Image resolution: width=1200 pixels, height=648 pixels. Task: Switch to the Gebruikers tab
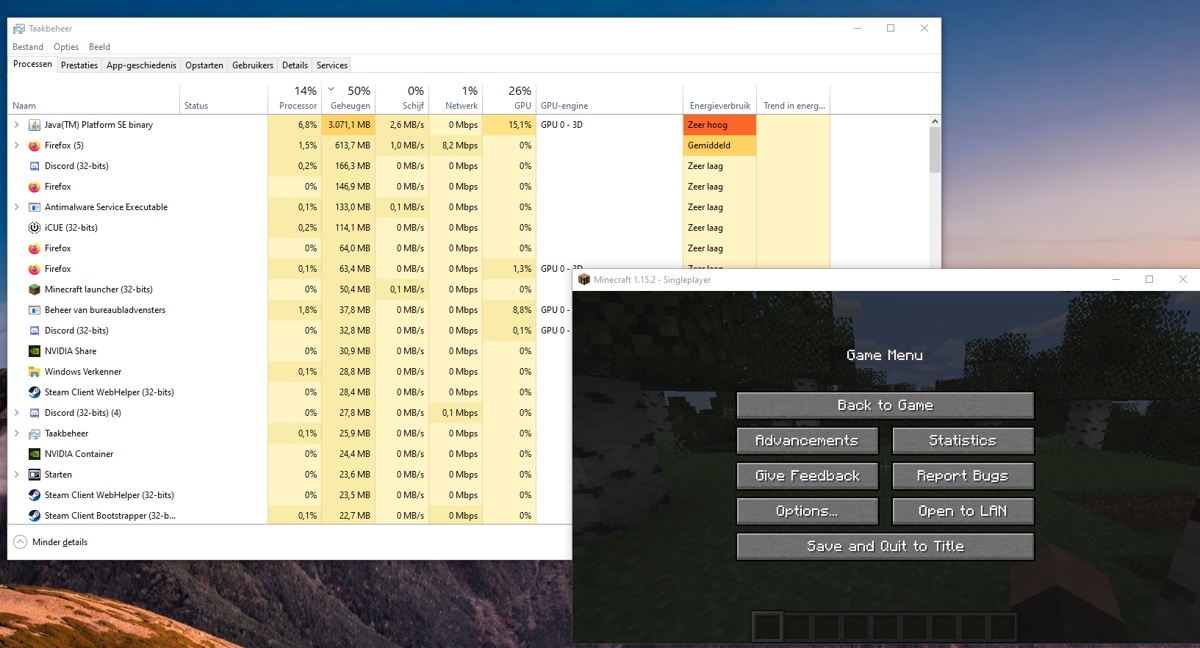pos(253,65)
